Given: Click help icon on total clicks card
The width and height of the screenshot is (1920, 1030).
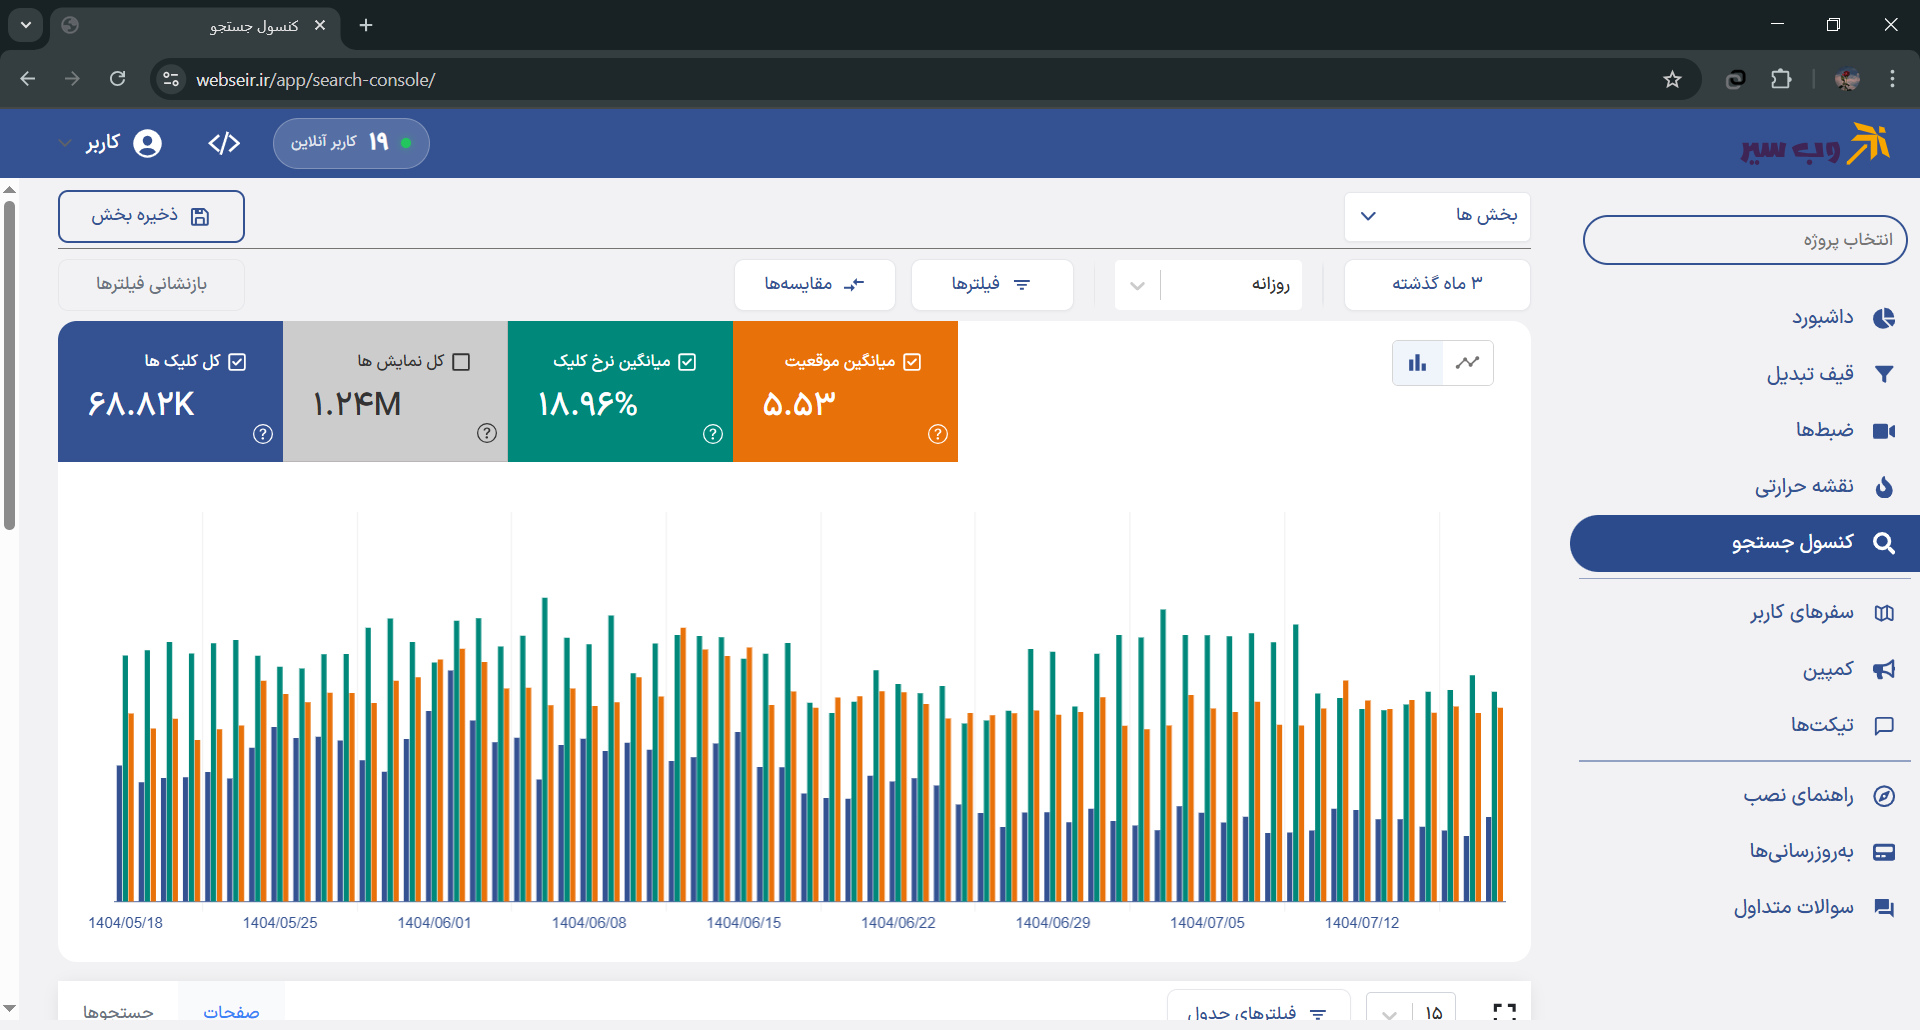Looking at the screenshot, I should [x=263, y=434].
